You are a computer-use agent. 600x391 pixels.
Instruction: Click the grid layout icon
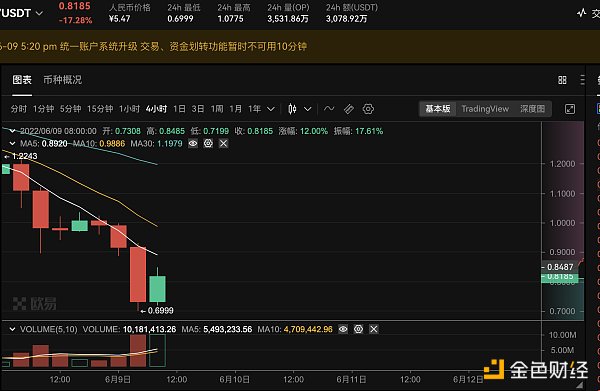point(562,80)
